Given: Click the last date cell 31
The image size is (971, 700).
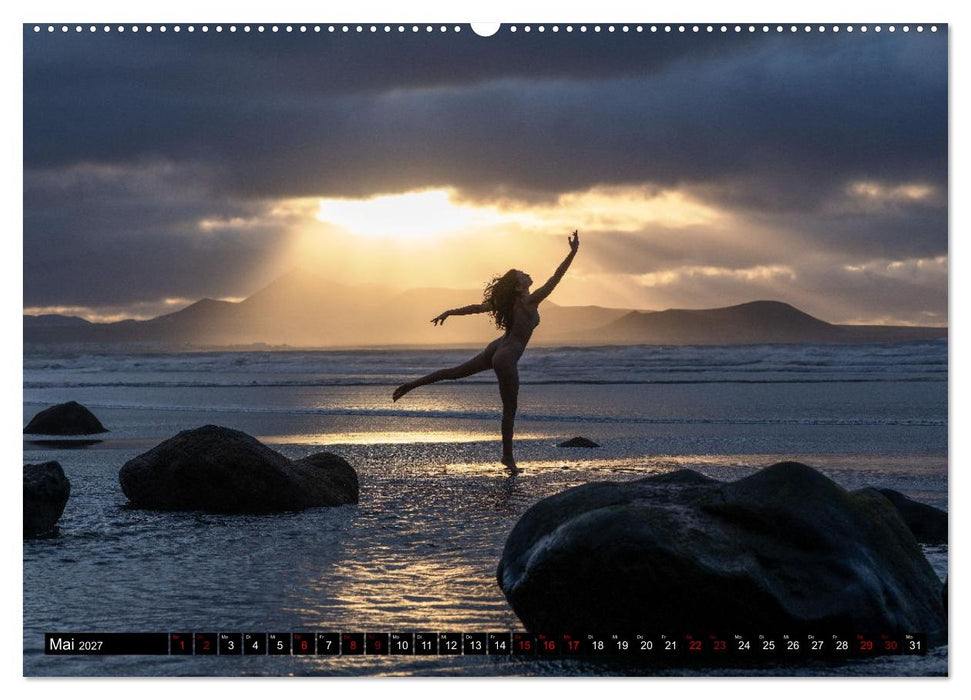Looking at the screenshot, I should tap(915, 644).
